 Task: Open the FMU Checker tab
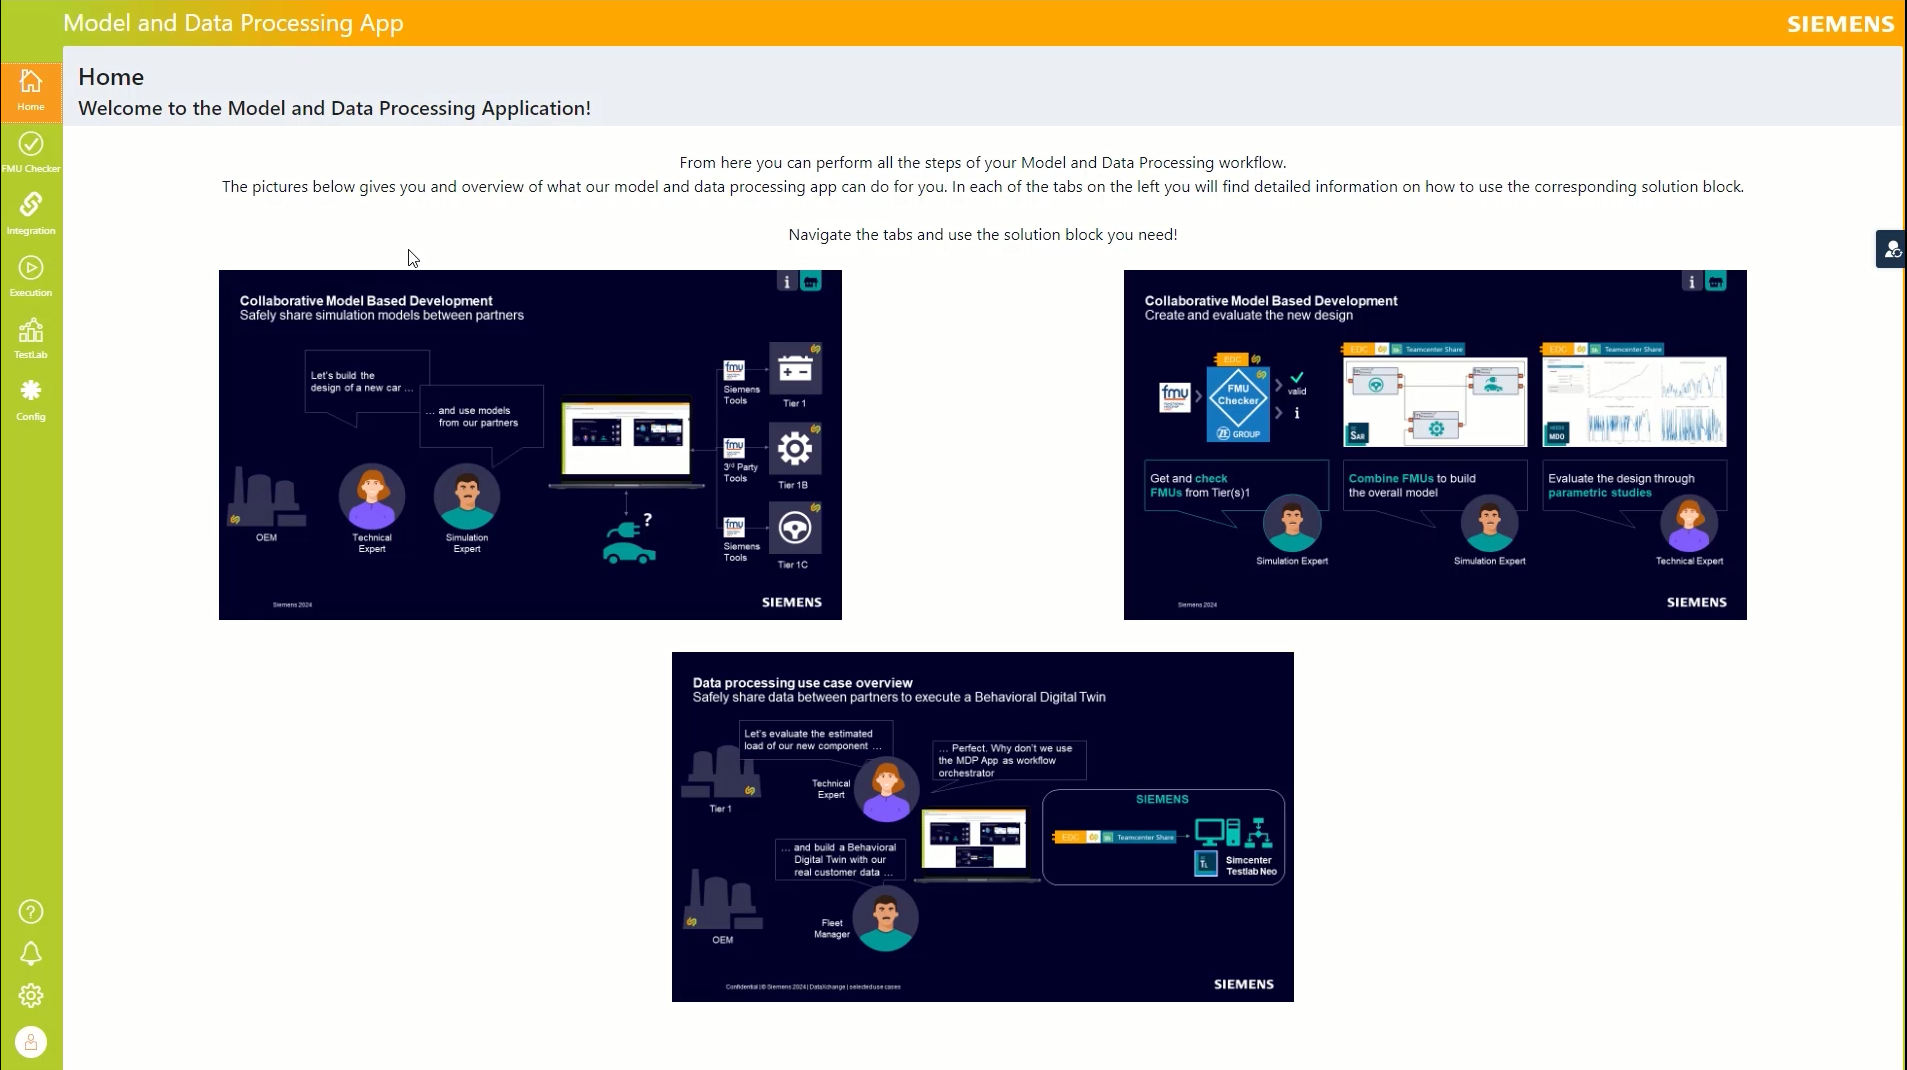click(x=31, y=152)
